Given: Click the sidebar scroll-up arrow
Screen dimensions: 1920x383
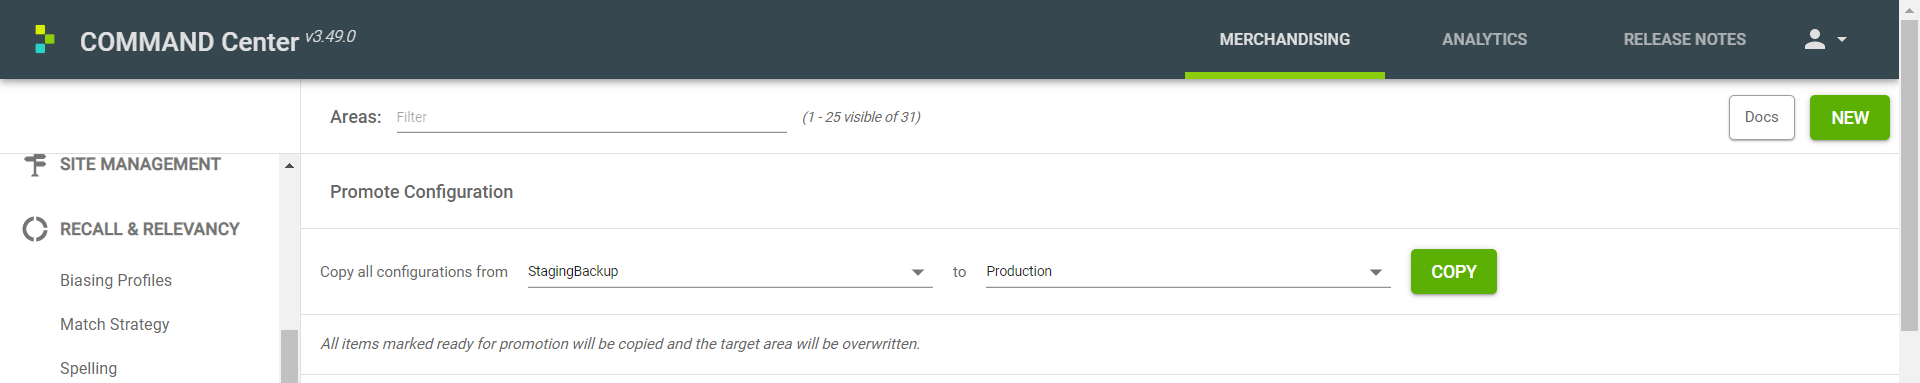Looking at the screenshot, I should [x=289, y=165].
